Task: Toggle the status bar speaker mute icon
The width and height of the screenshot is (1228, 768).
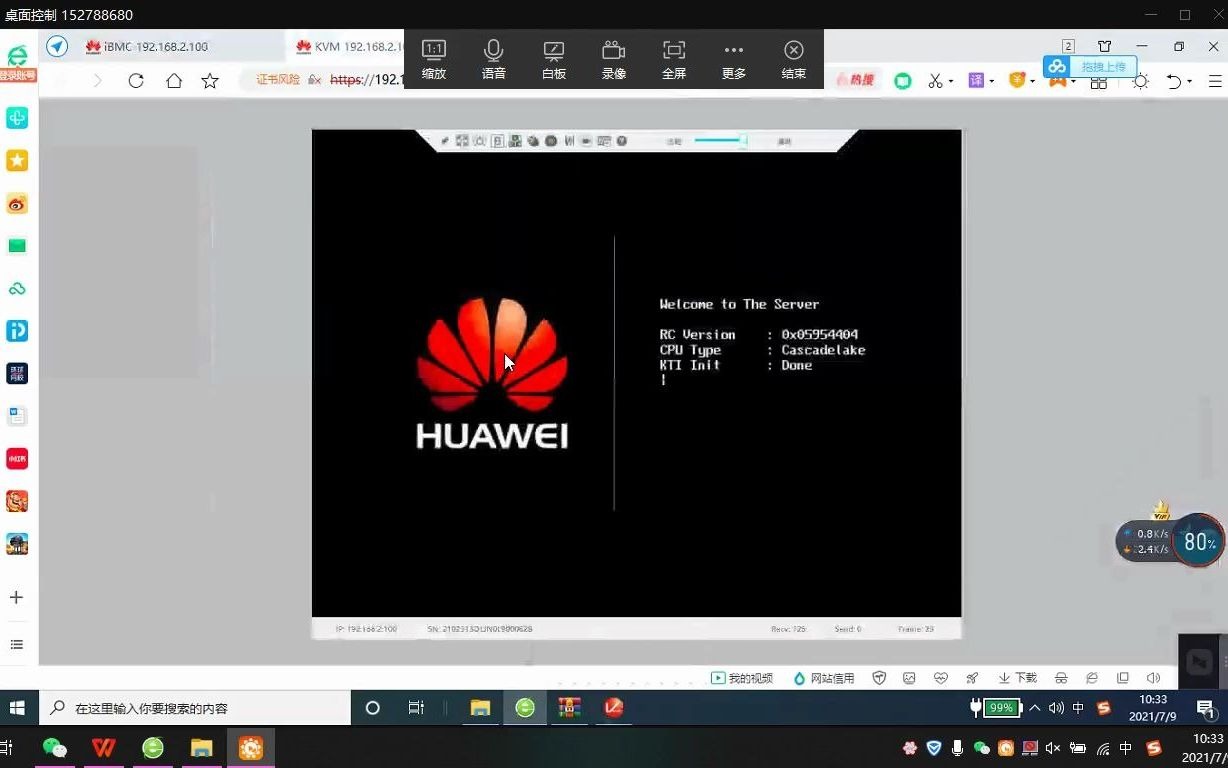Action: [x=1153, y=678]
